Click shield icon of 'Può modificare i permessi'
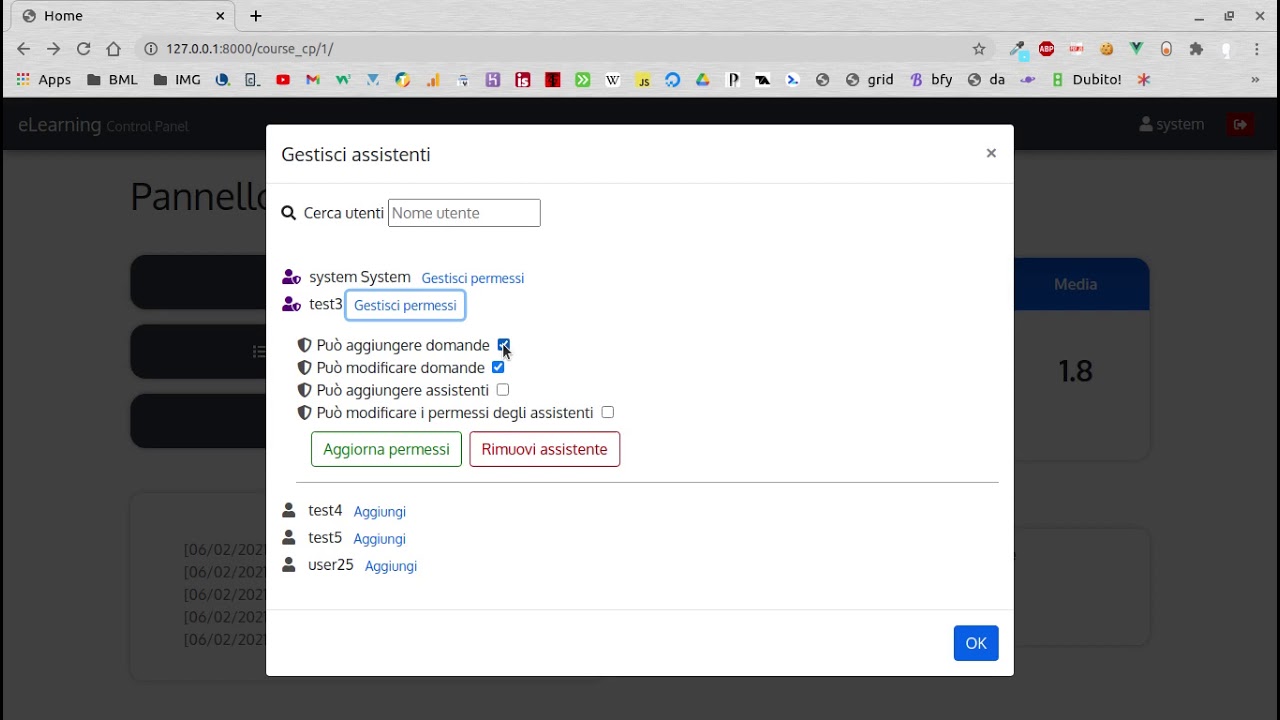 click(x=305, y=413)
